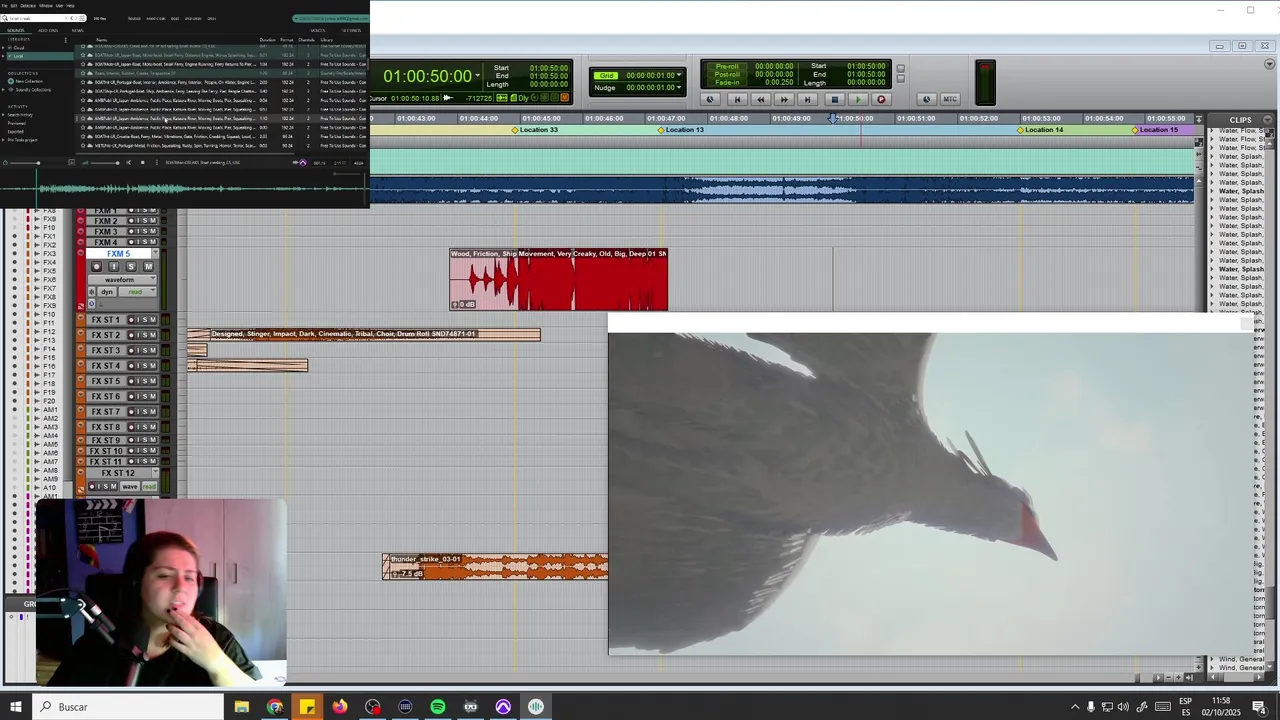Click stop icon in library player
The height and width of the screenshot is (720, 1280).
tap(142, 162)
